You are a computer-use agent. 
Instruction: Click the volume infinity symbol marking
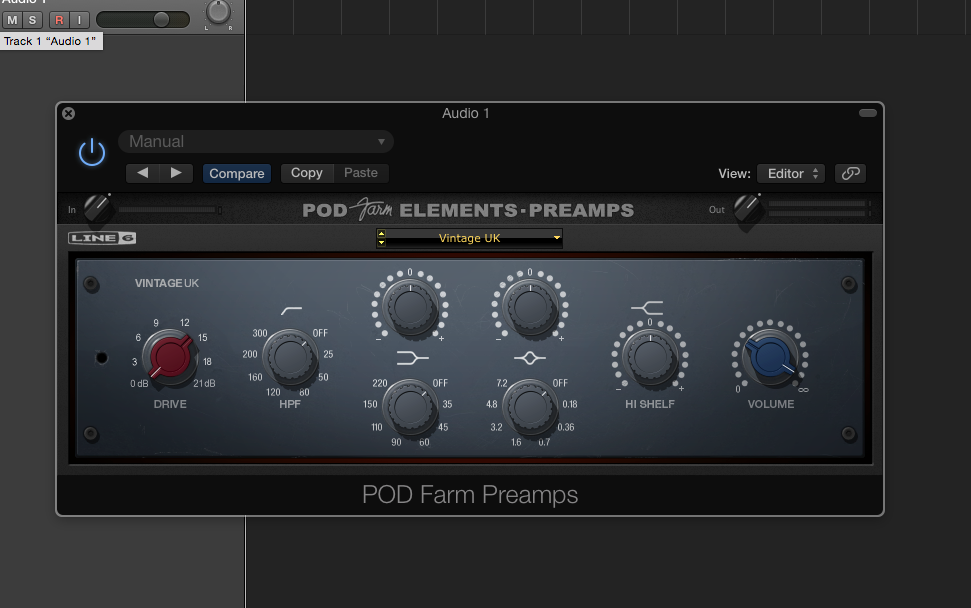[803, 389]
